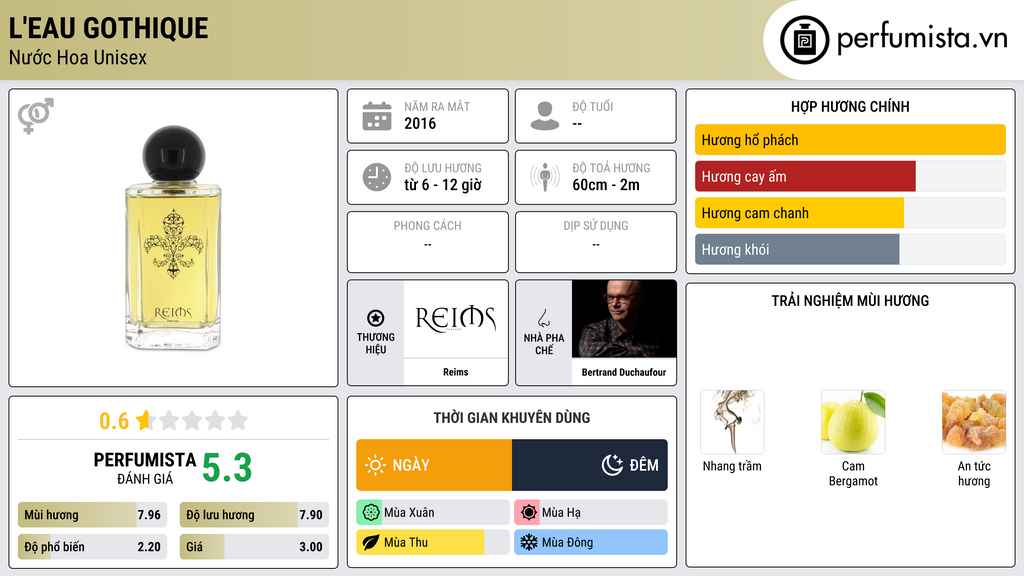Click the Hương cam chanh accord bar
The width and height of the screenshot is (1024, 576).
pos(850,213)
